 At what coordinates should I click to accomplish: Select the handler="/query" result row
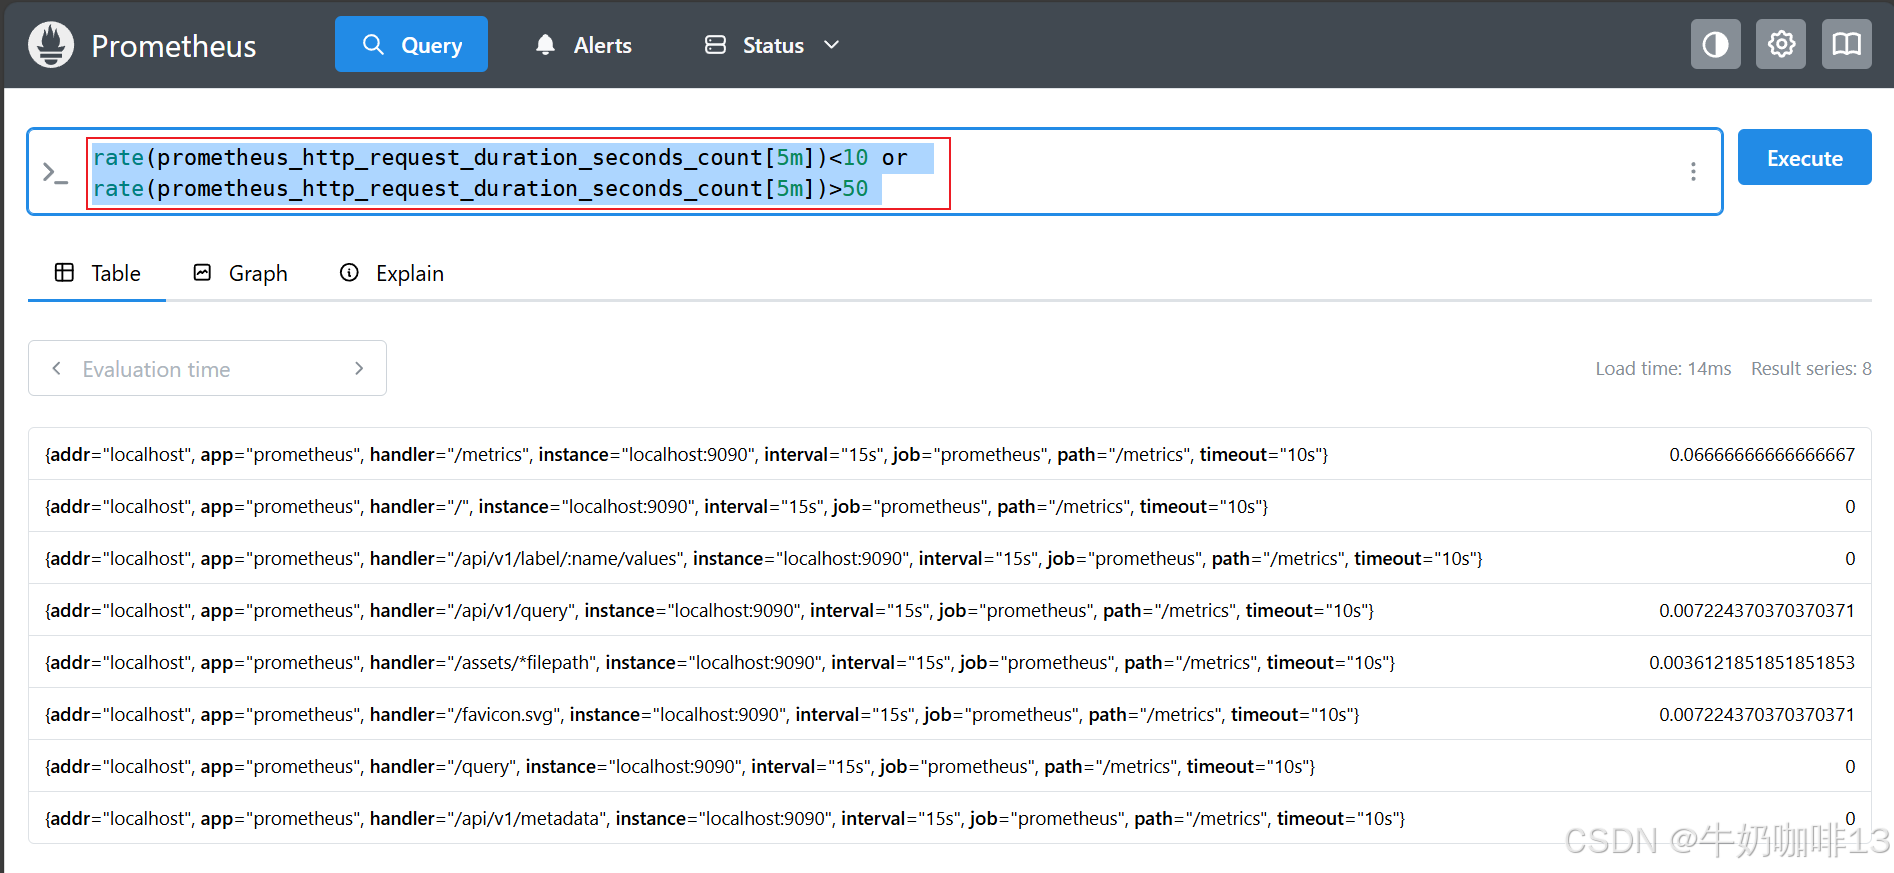(x=950, y=766)
